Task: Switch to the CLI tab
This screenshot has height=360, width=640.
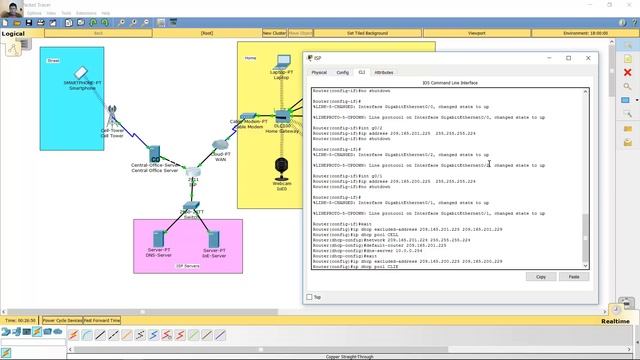Action: coord(362,72)
